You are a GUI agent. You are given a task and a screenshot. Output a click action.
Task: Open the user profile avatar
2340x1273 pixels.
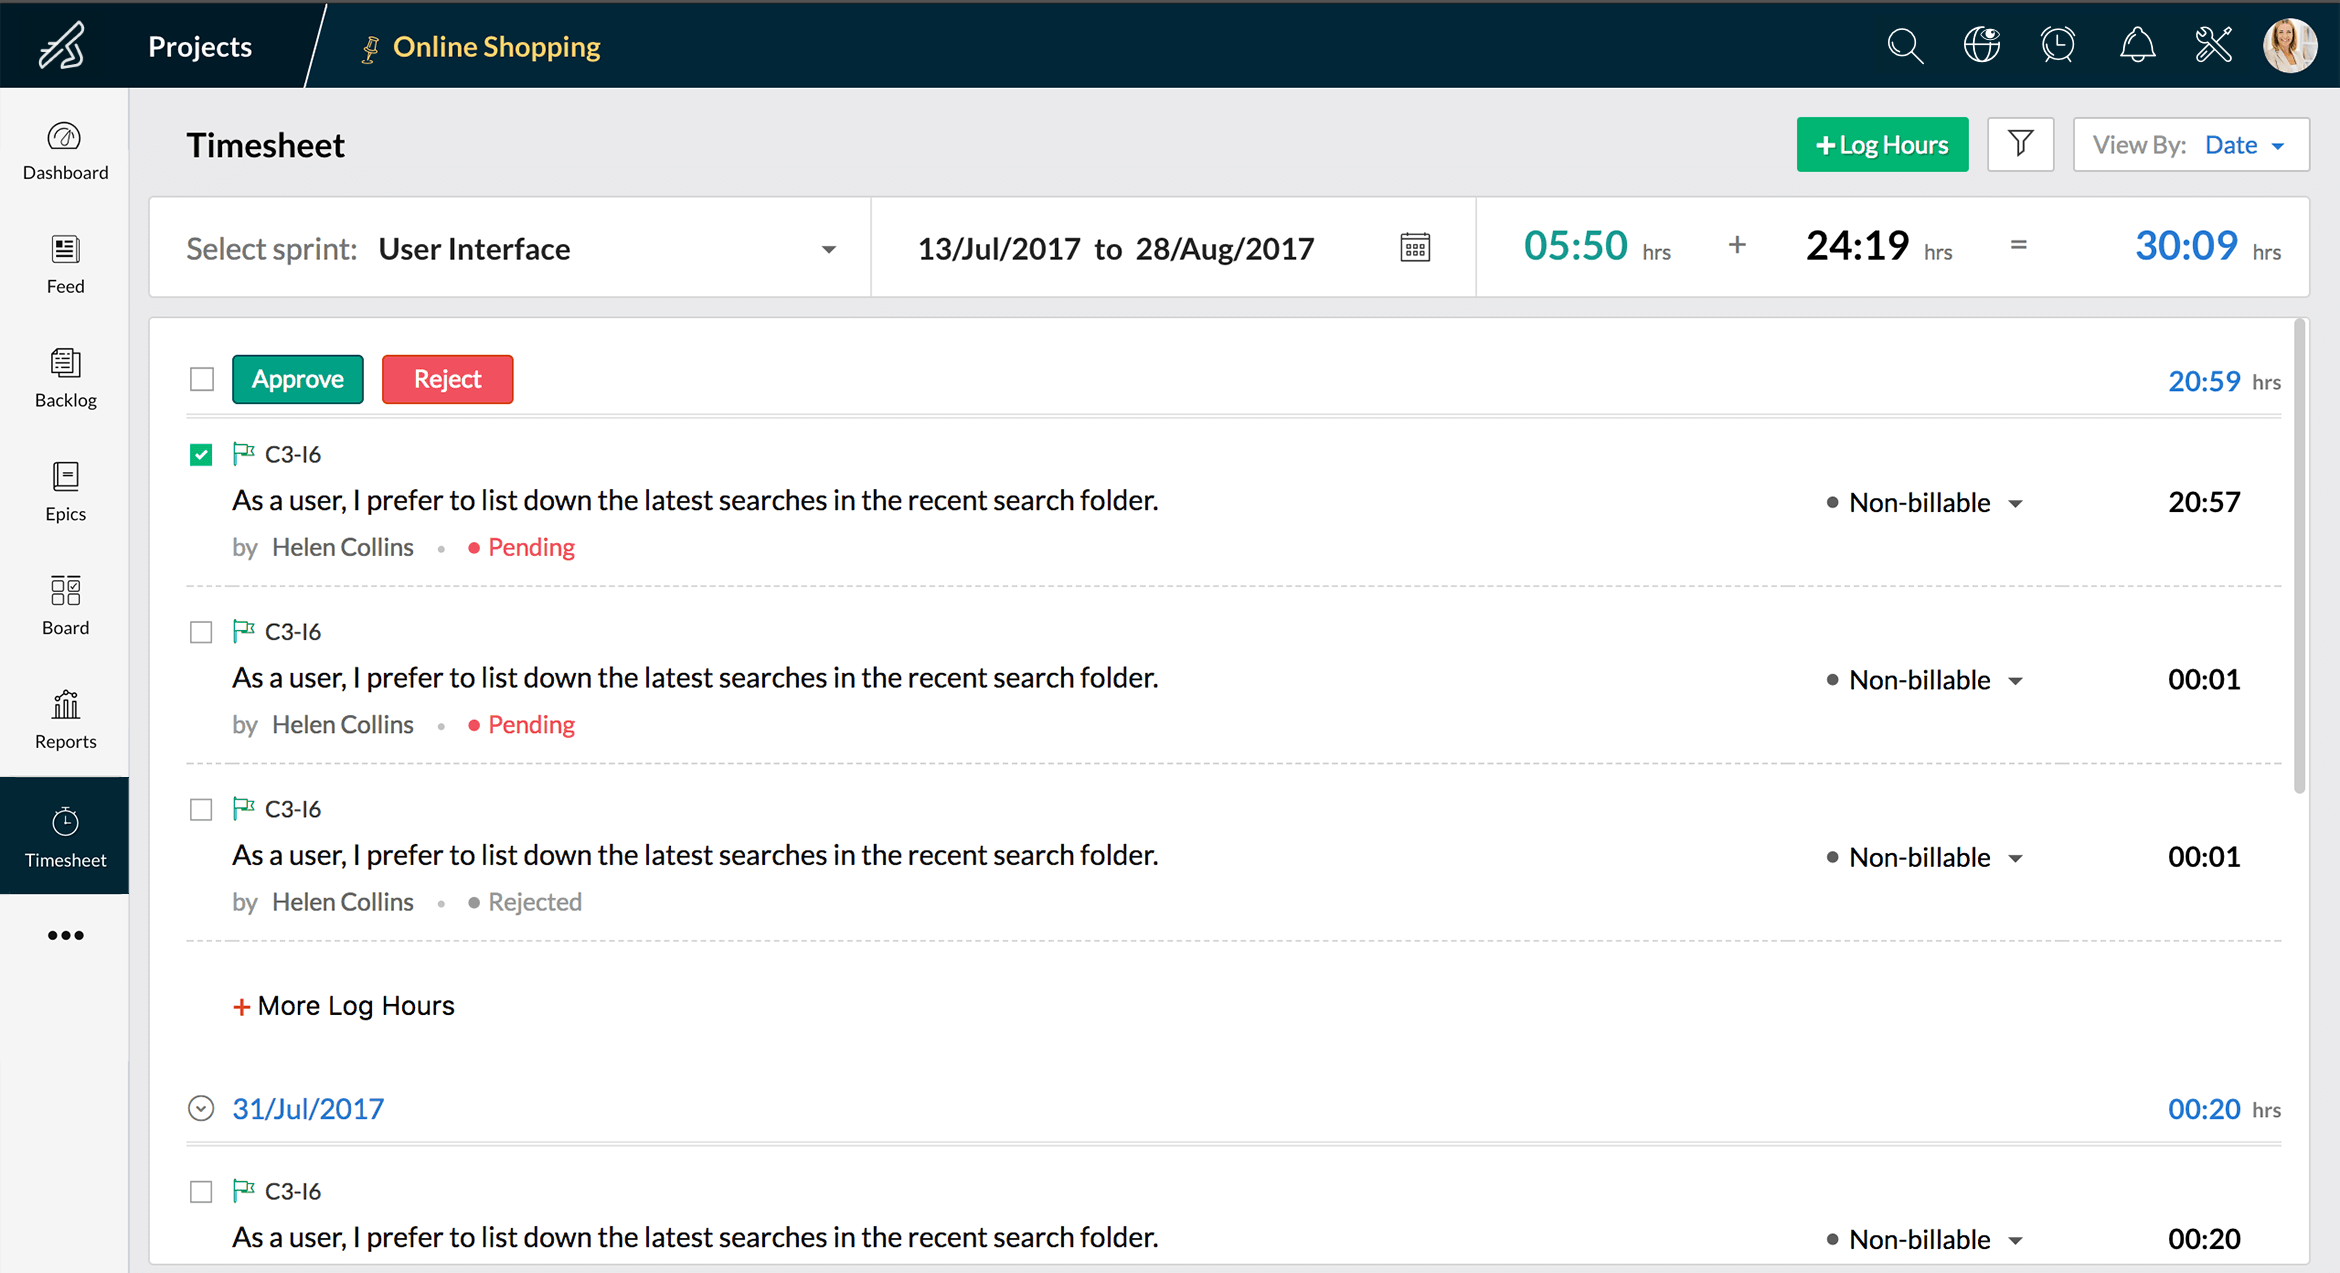(2290, 45)
